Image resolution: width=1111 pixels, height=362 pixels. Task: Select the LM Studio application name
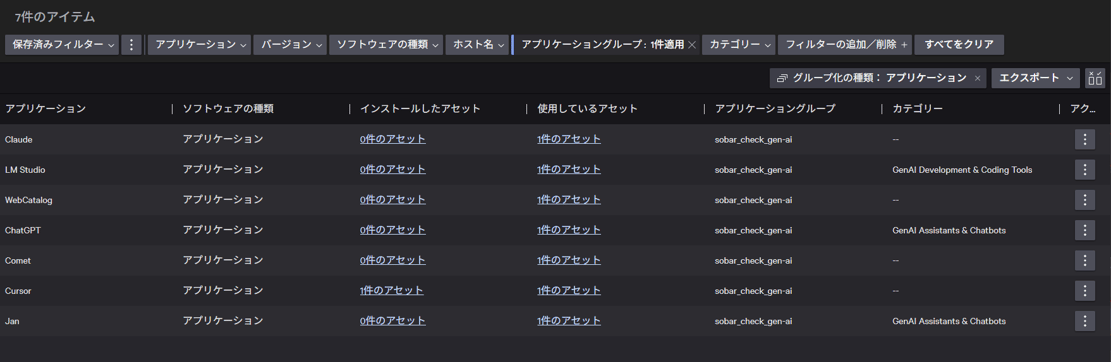[x=26, y=170]
